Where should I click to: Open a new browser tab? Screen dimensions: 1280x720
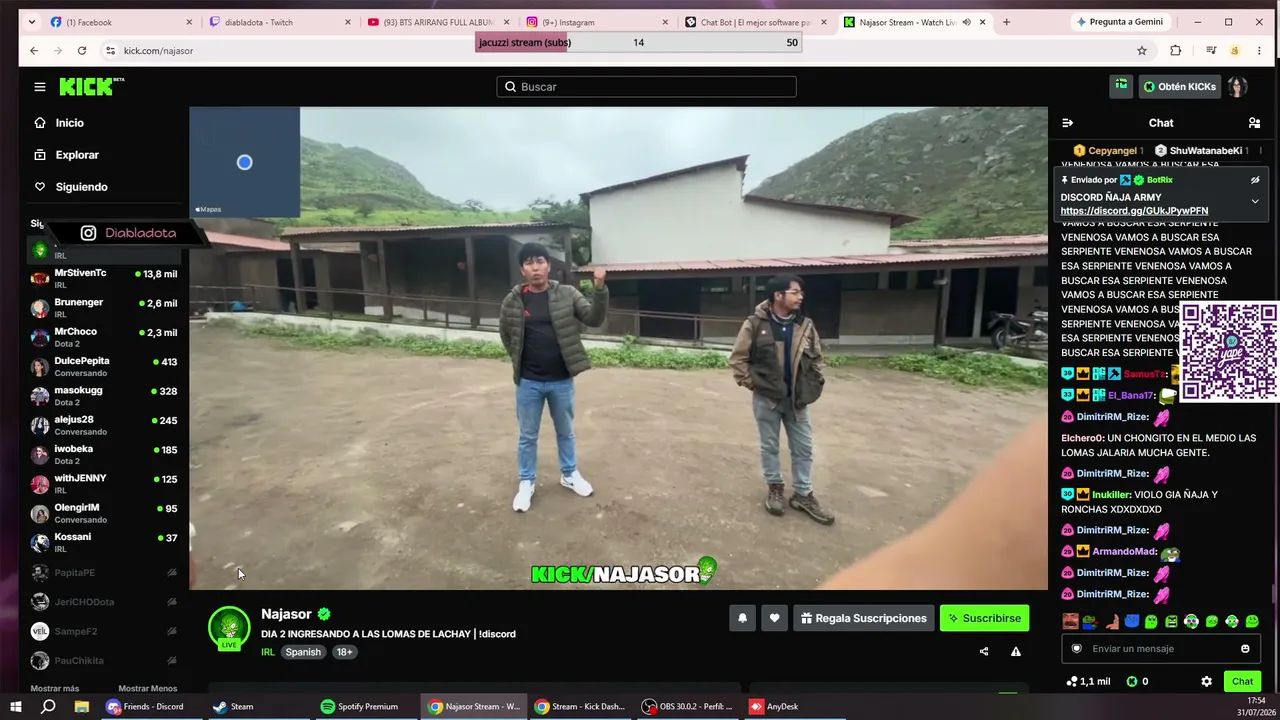tap(1006, 22)
